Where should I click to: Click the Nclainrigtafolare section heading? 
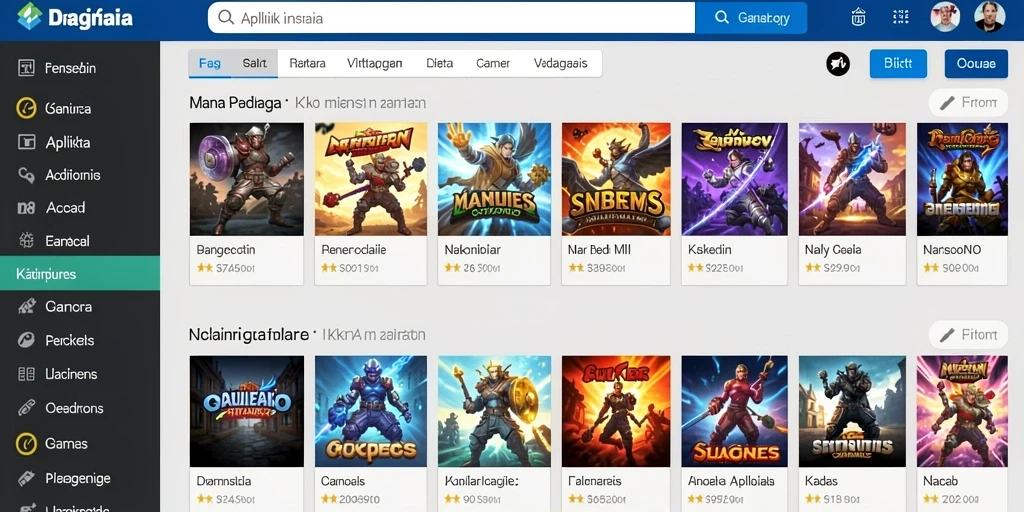click(249, 335)
